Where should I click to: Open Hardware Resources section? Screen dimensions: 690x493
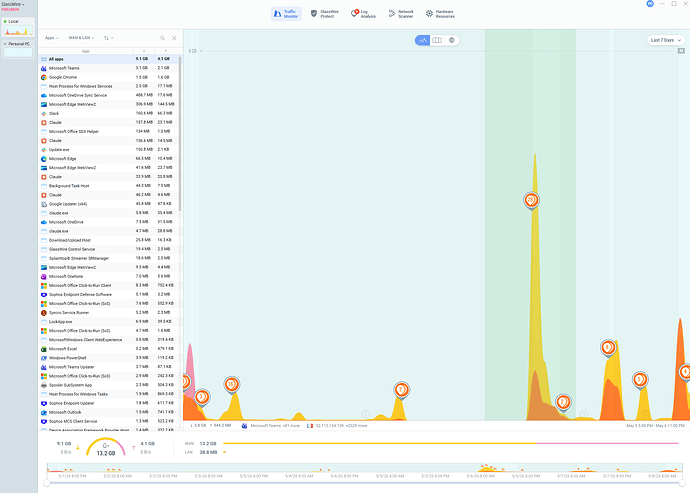pos(440,14)
